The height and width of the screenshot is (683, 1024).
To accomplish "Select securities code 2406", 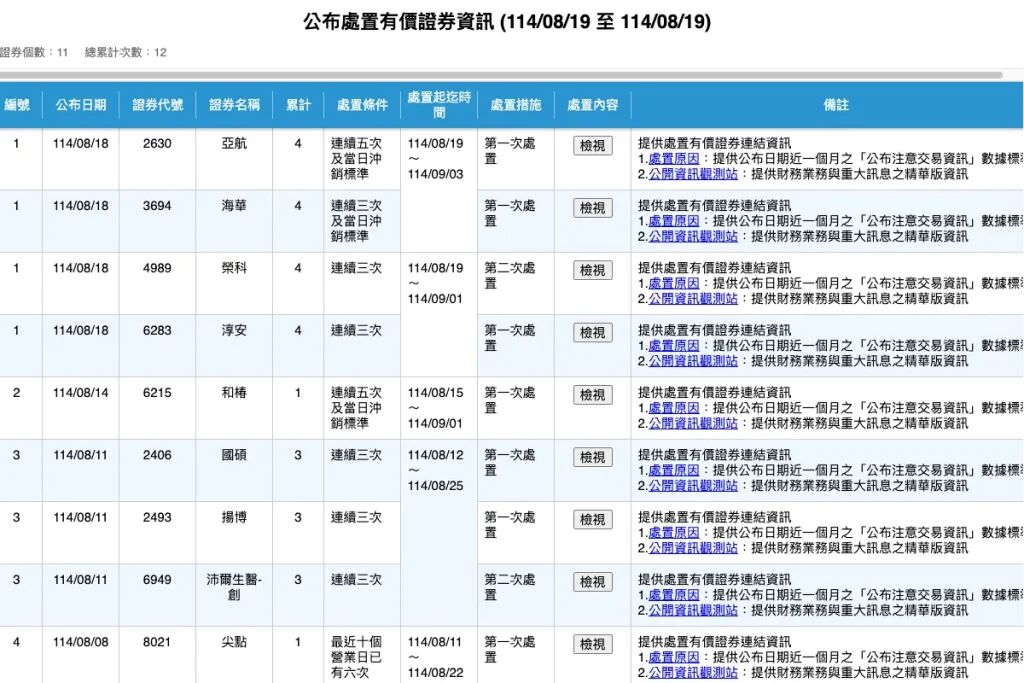I will click(157, 455).
